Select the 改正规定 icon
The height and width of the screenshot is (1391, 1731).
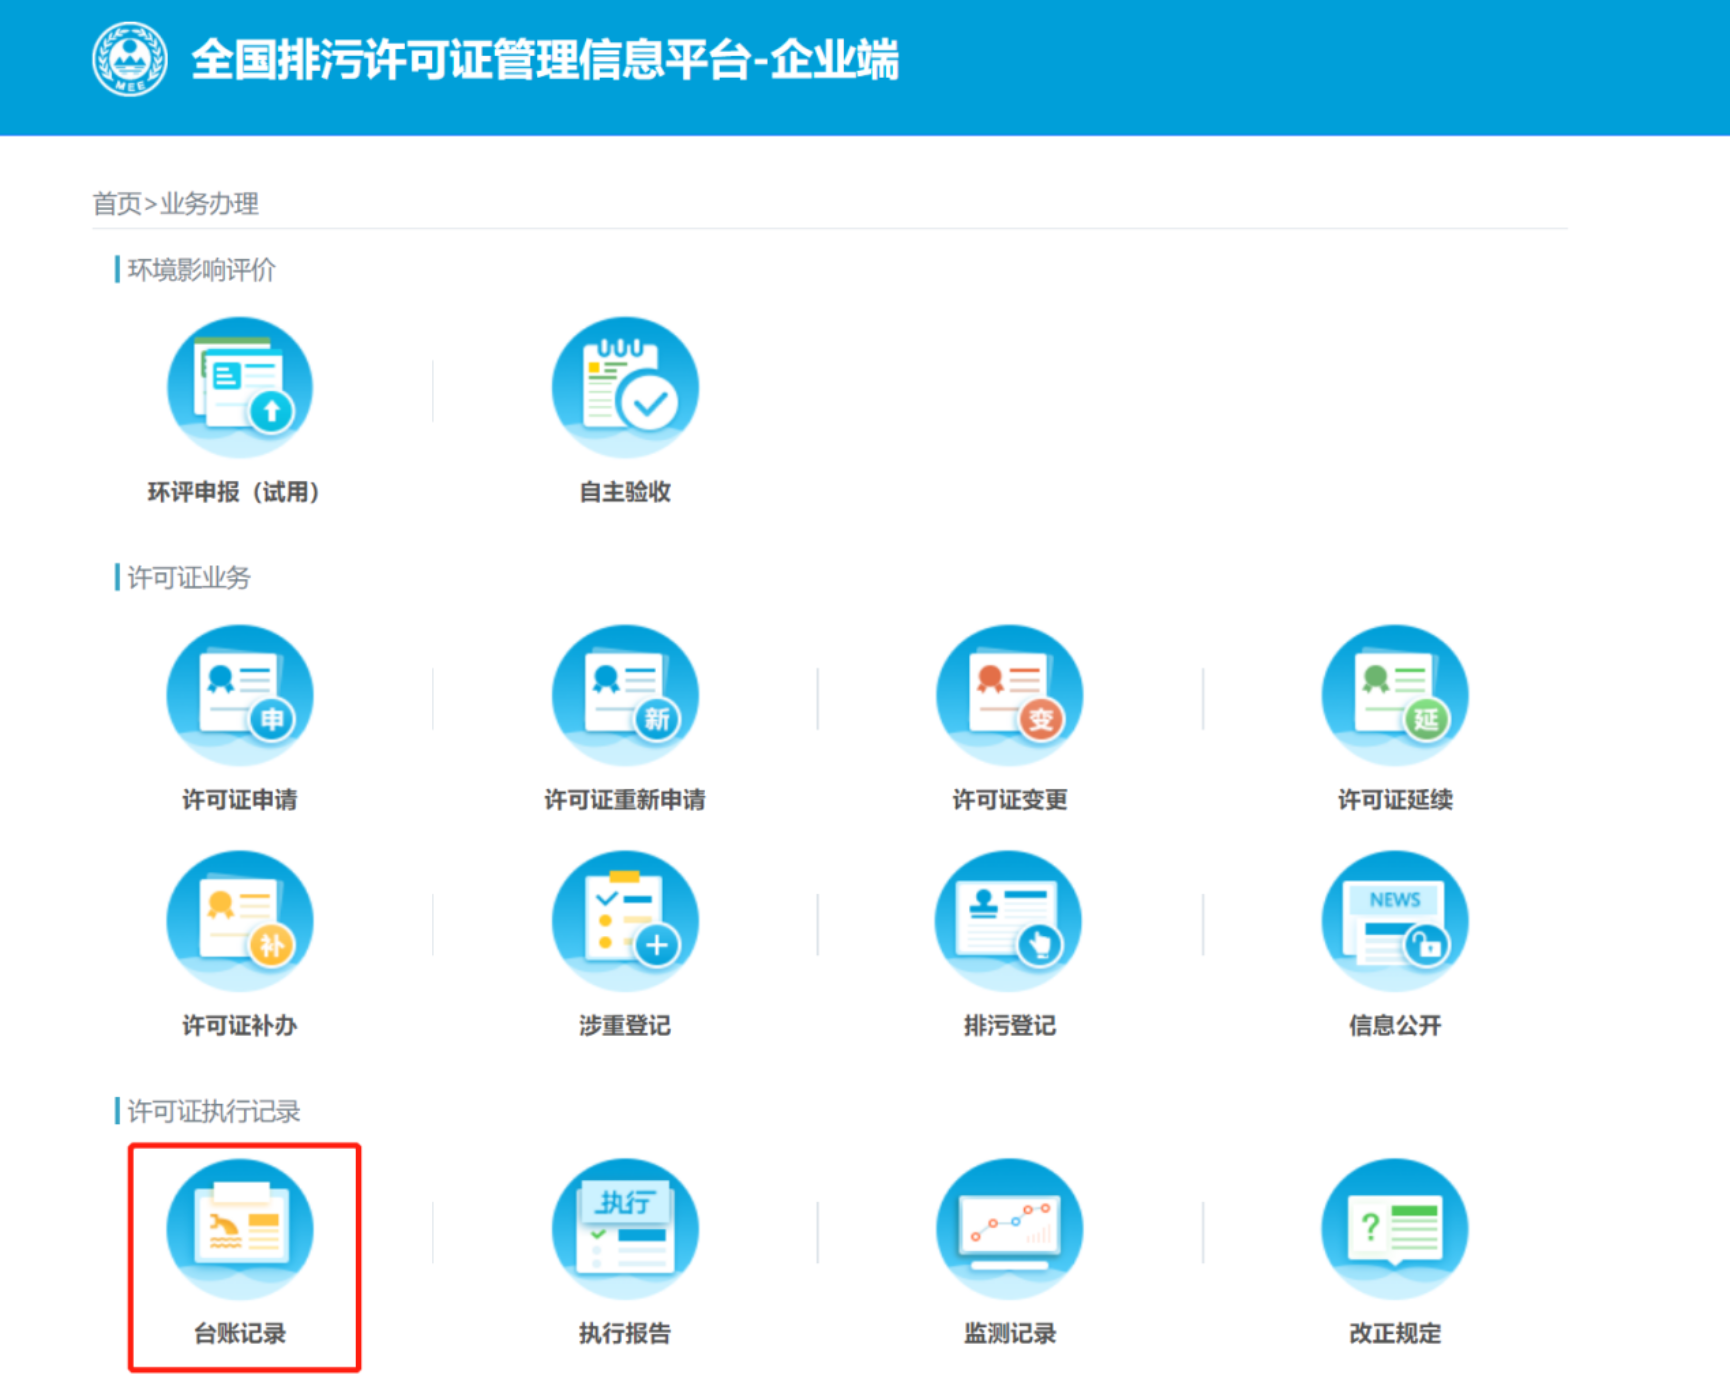tap(1395, 1230)
